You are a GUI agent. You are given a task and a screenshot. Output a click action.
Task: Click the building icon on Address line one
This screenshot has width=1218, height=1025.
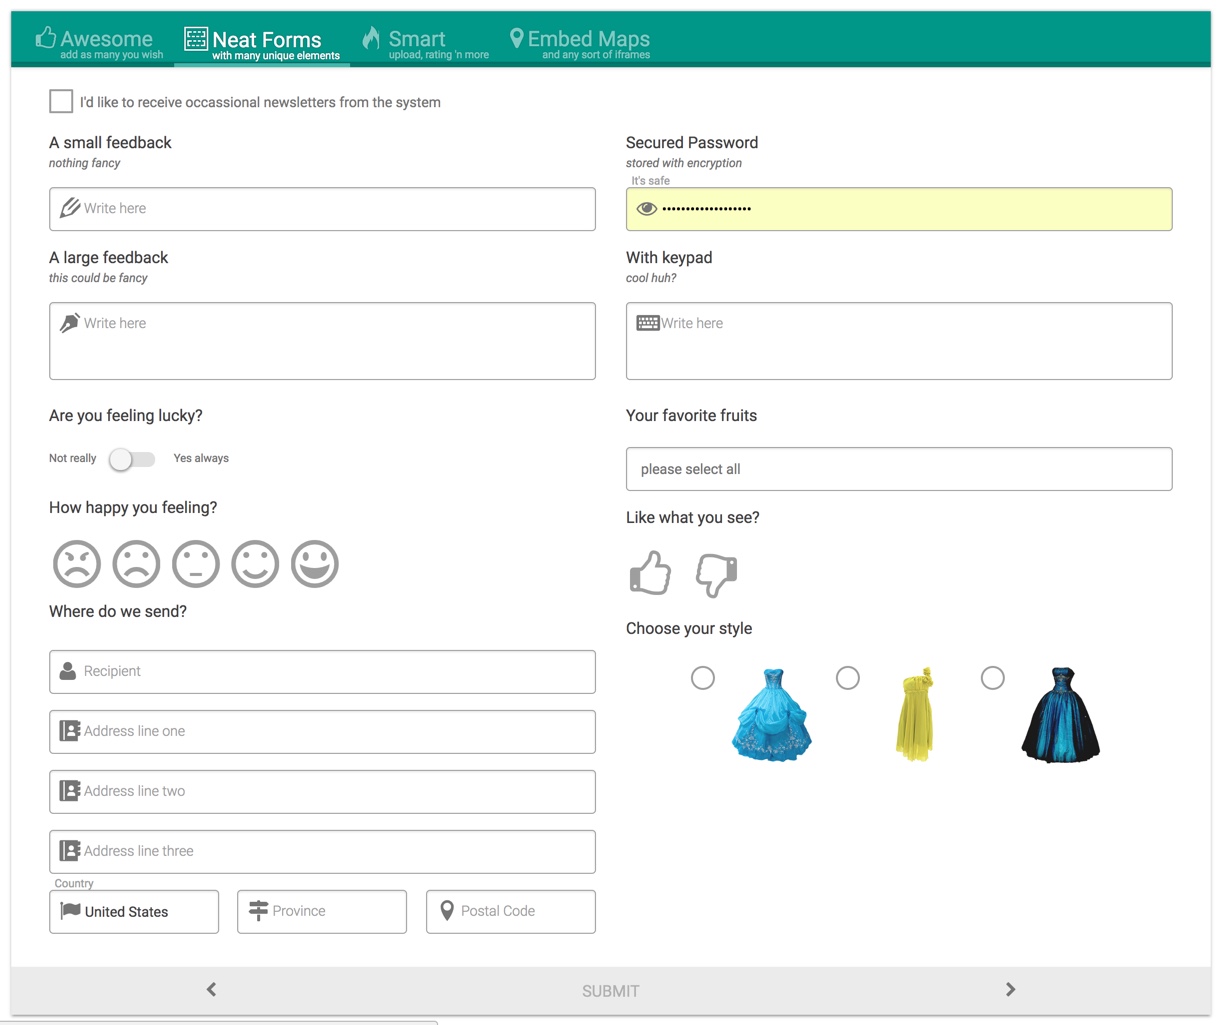click(68, 731)
